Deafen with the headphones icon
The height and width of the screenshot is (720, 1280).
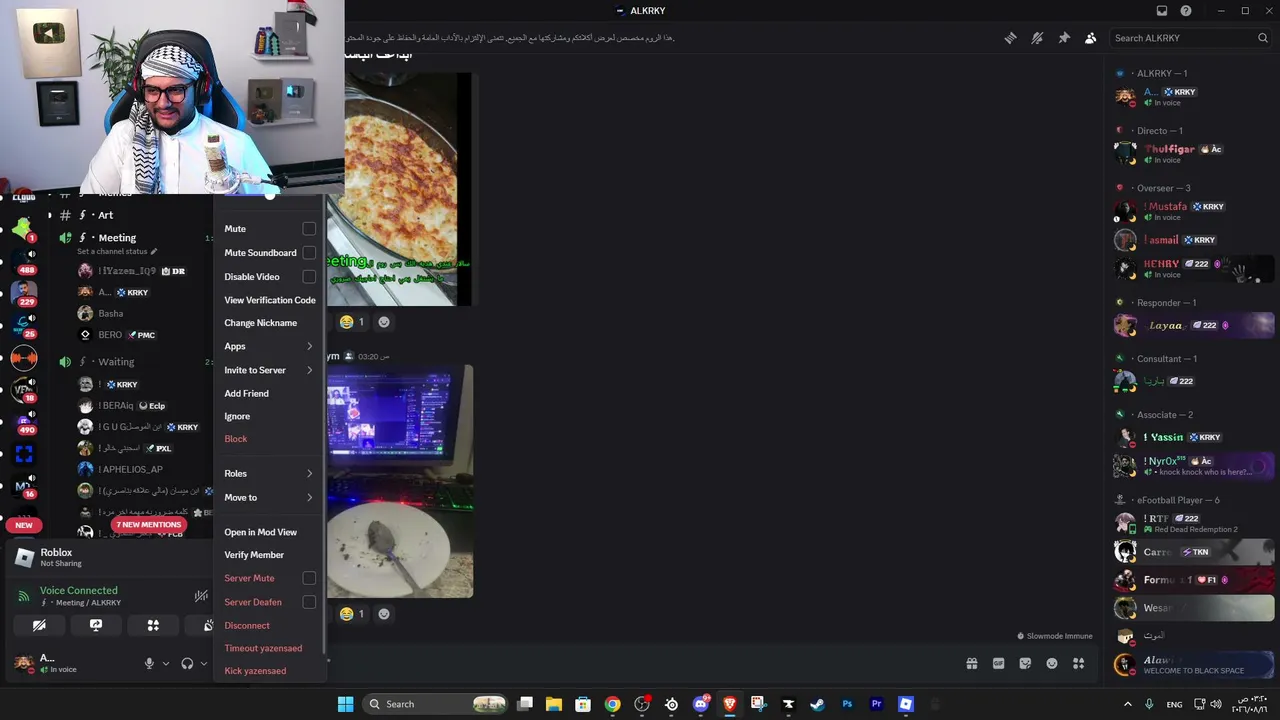point(187,663)
